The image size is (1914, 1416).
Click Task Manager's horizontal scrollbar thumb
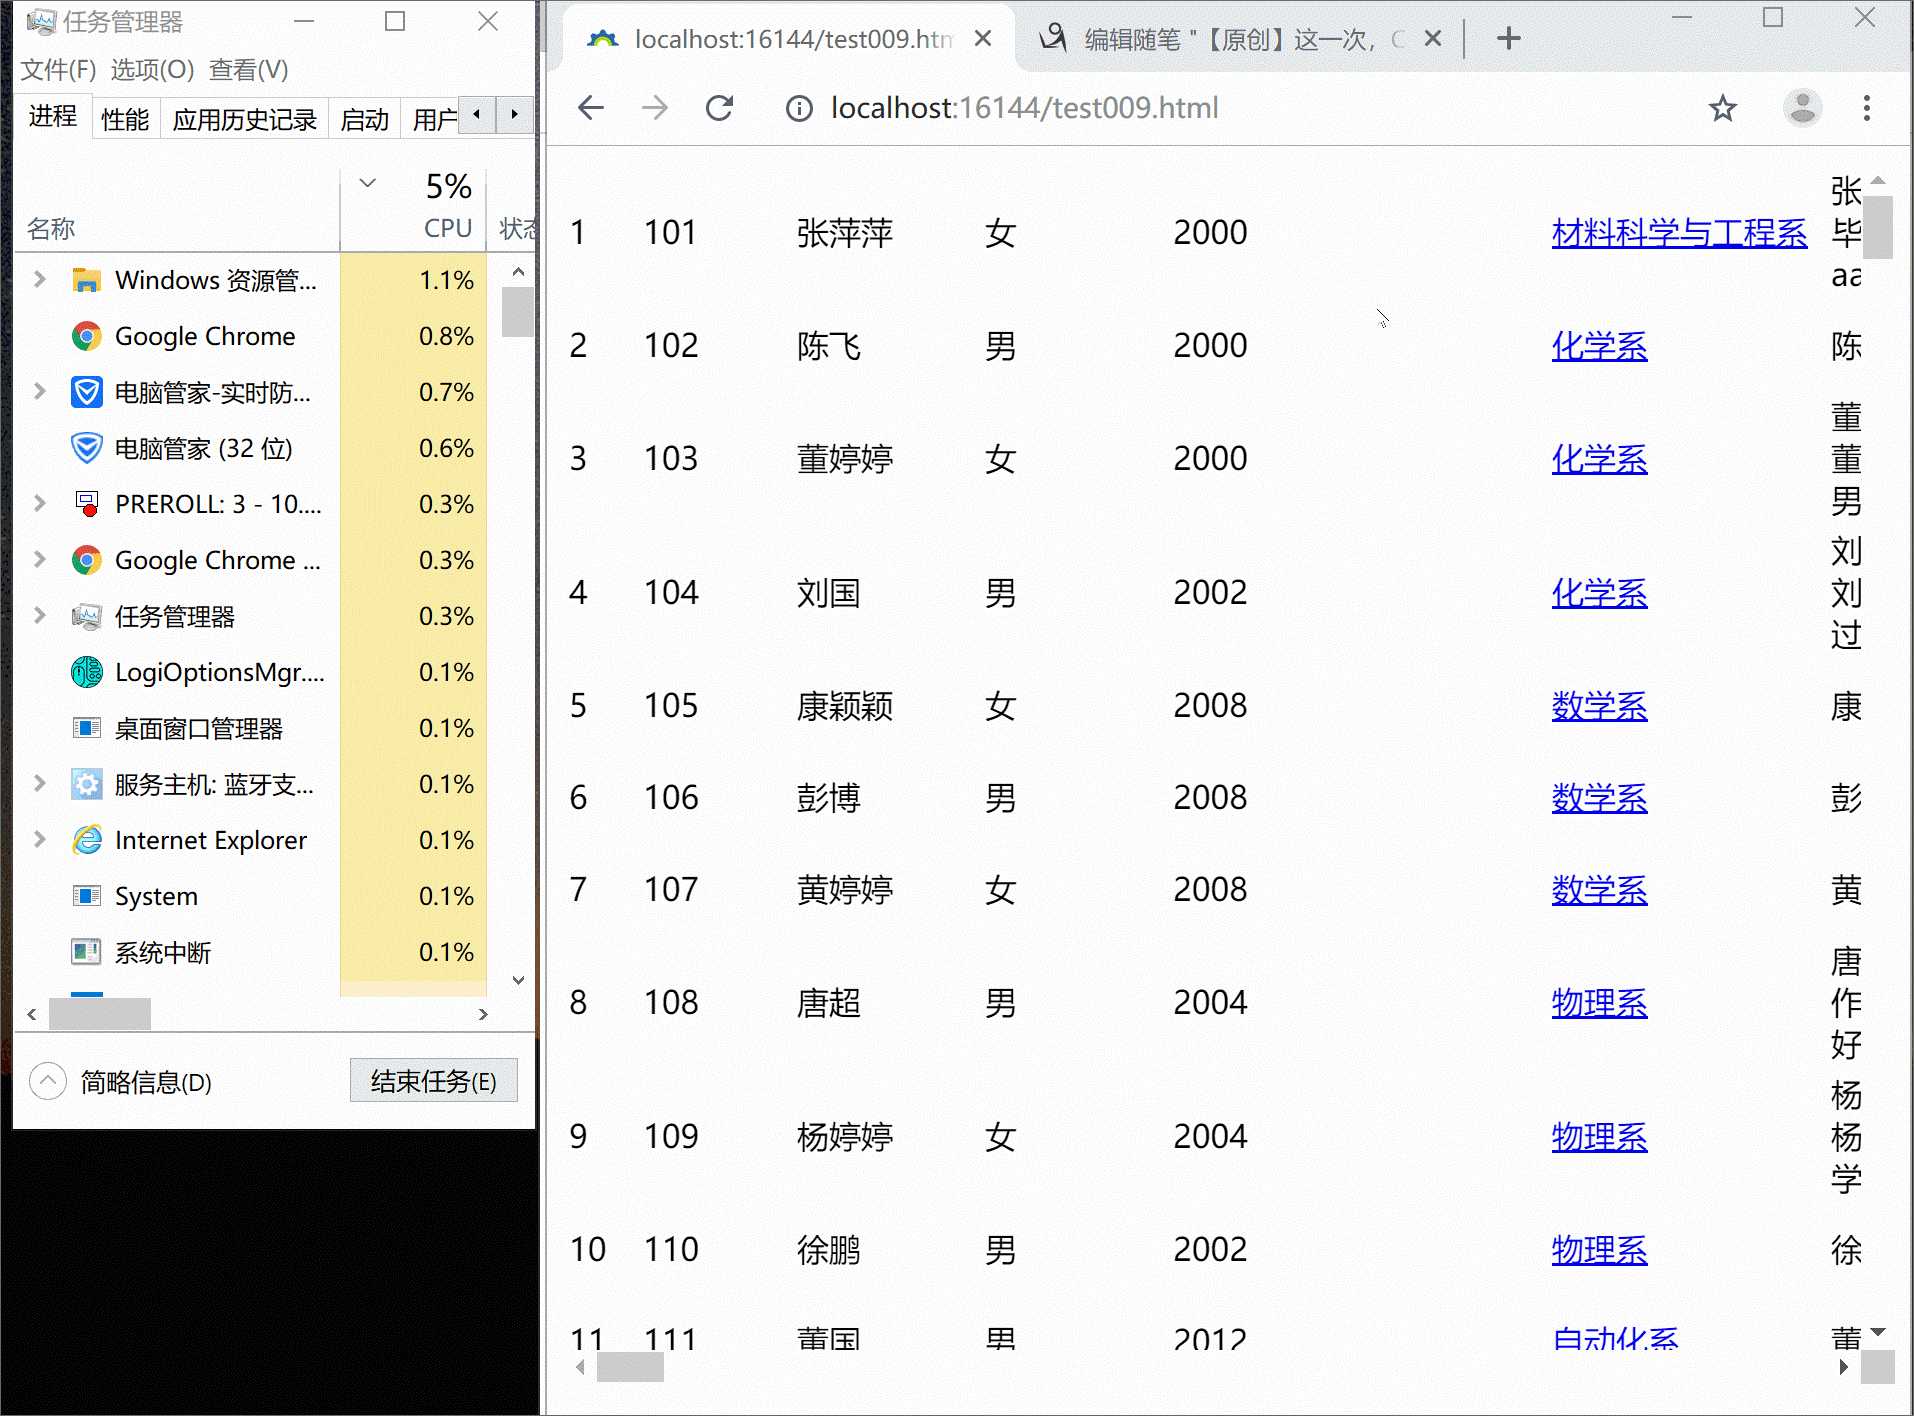100,1014
